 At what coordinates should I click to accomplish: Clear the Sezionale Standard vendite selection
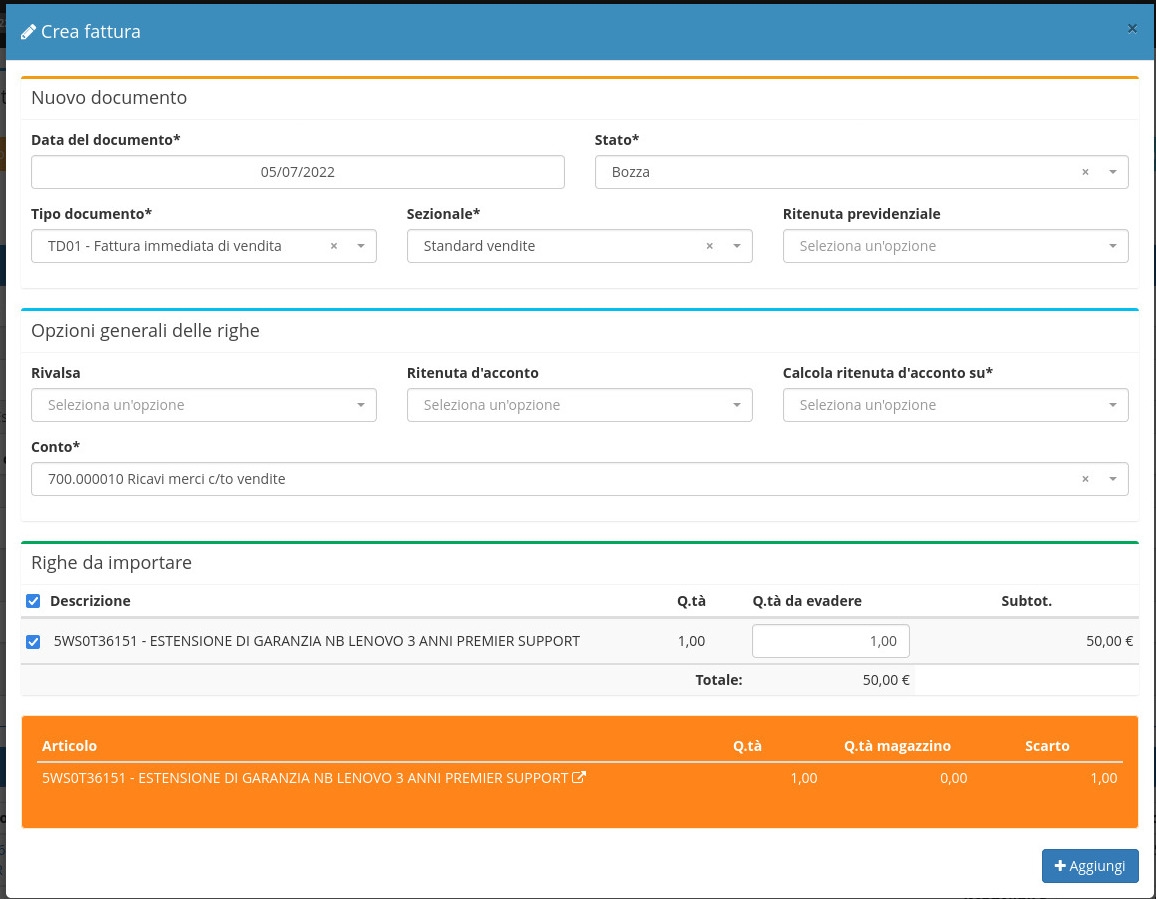click(710, 246)
